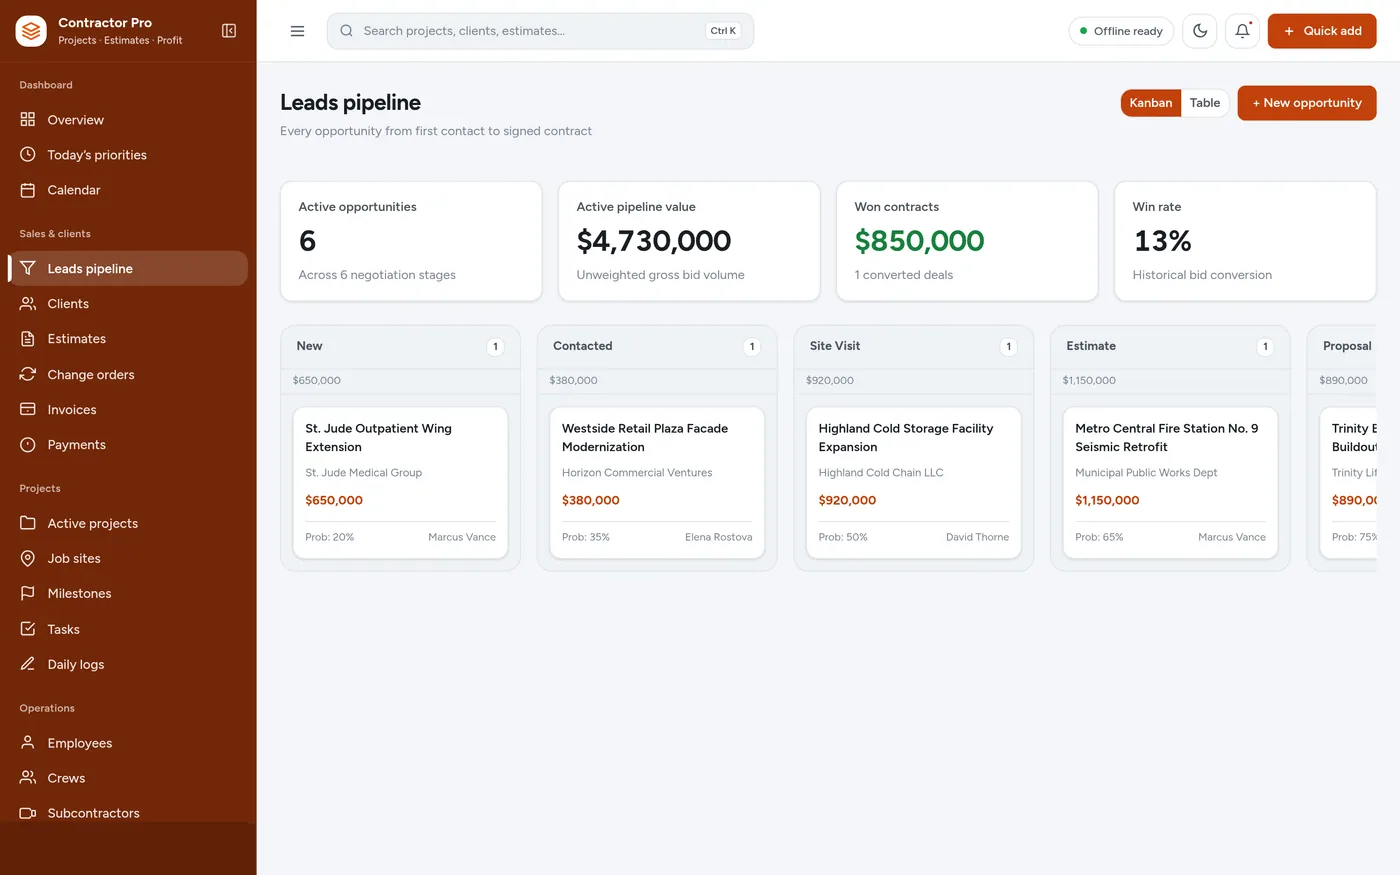This screenshot has width=1400, height=875.
Task: Click the Overview grid icon
Action: [28, 120]
